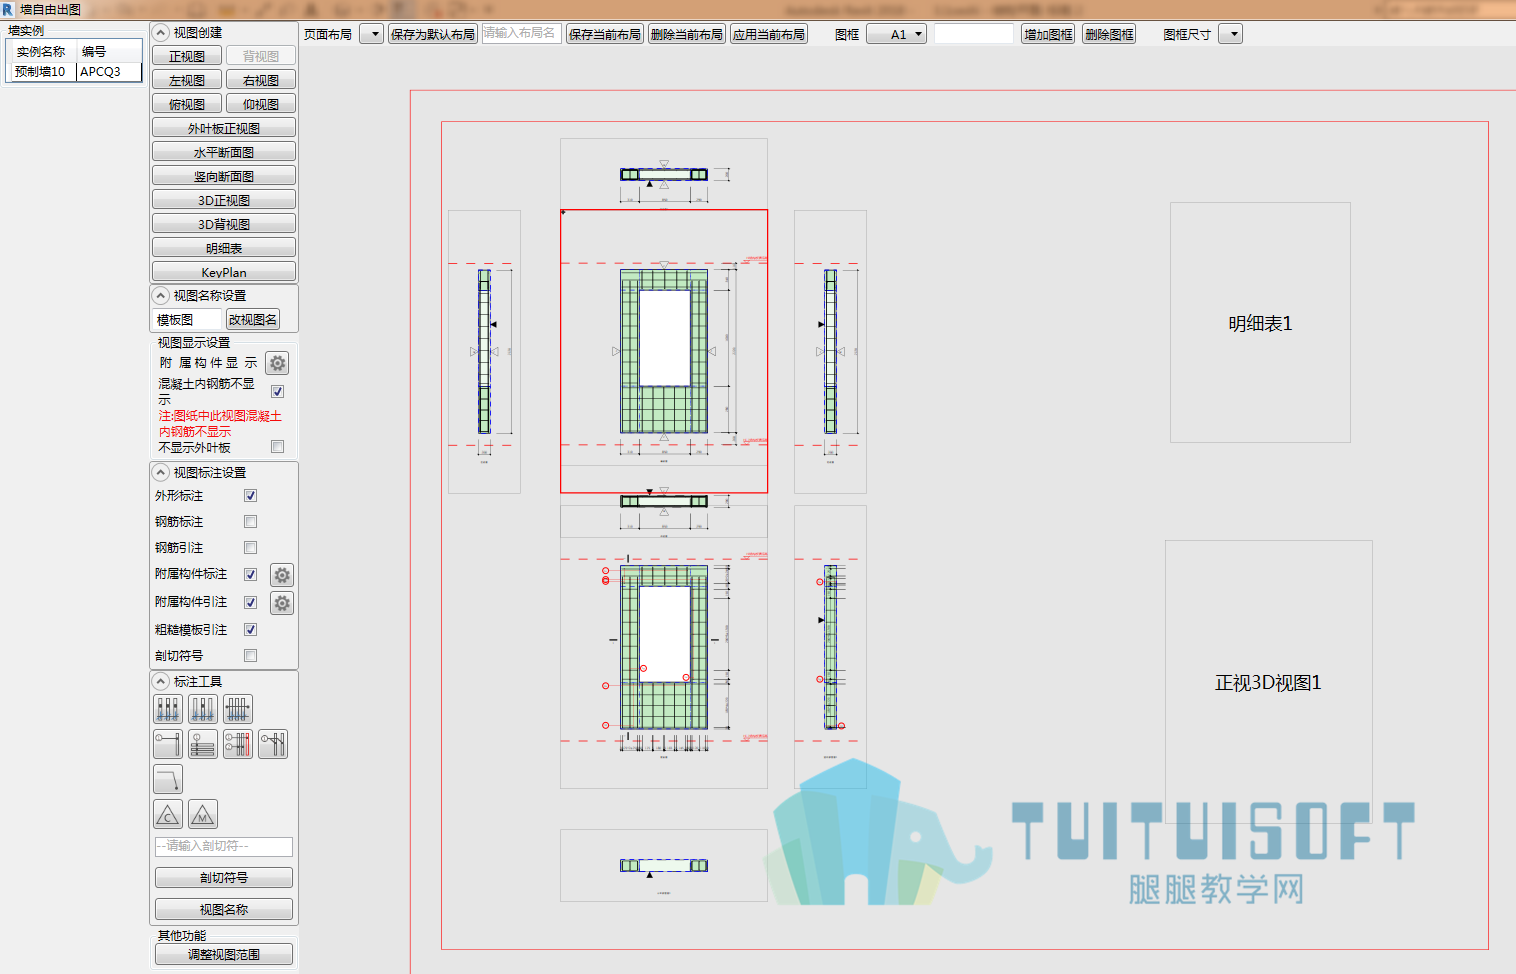Image resolution: width=1516 pixels, height=974 pixels.
Task: Click the 删除图框 button
Action: [1109, 34]
